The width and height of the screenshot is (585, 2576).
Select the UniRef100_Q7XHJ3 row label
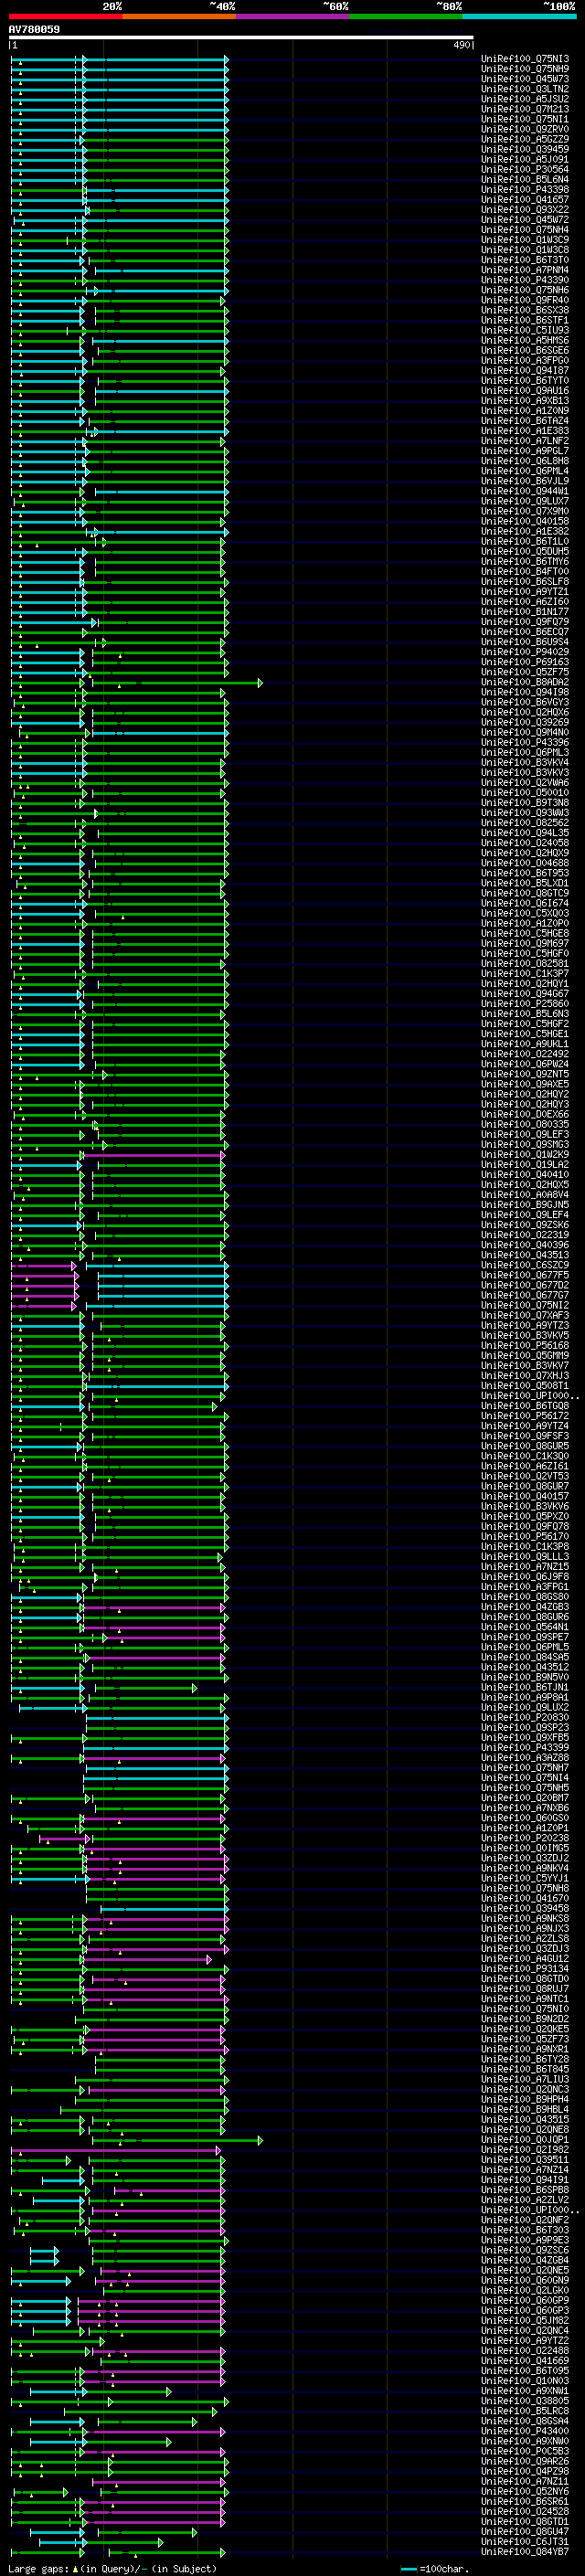tap(525, 1376)
